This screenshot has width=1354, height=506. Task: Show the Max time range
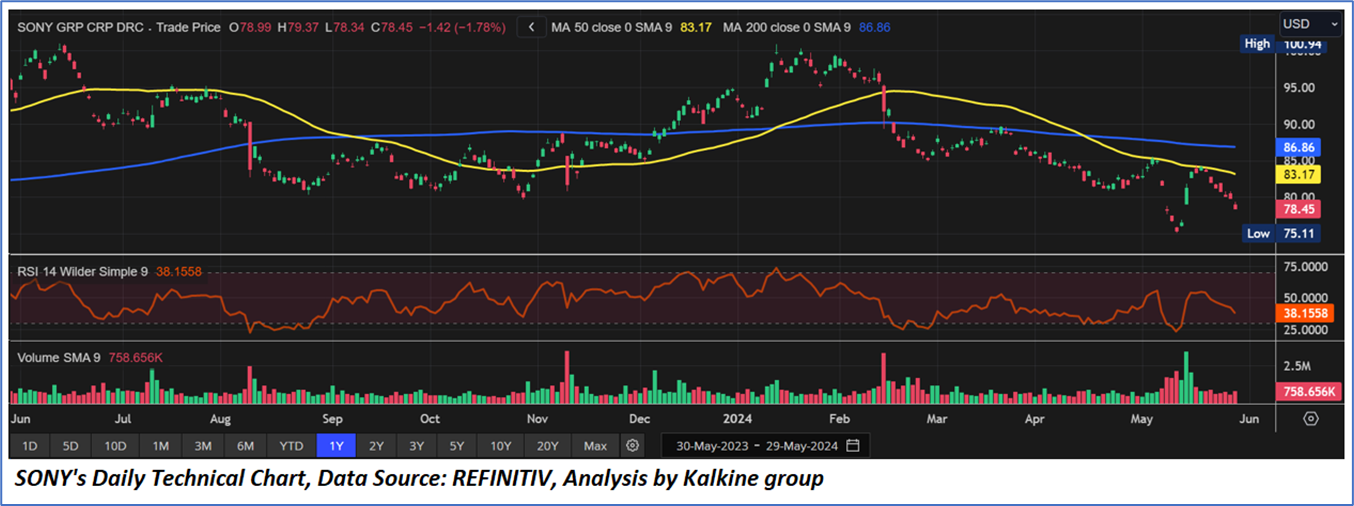[595, 445]
